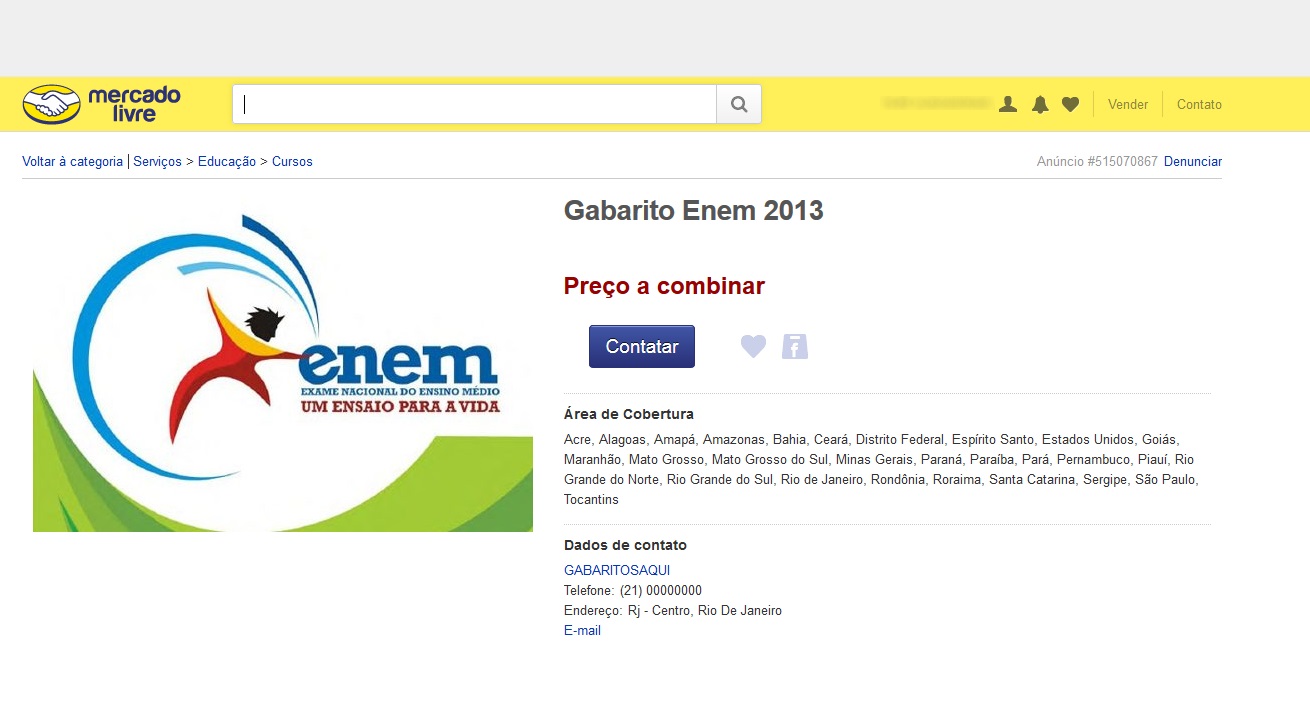This screenshot has width=1310, height=701.
Task: Click Voltar à categoria link
Action: tap(72, 161)
